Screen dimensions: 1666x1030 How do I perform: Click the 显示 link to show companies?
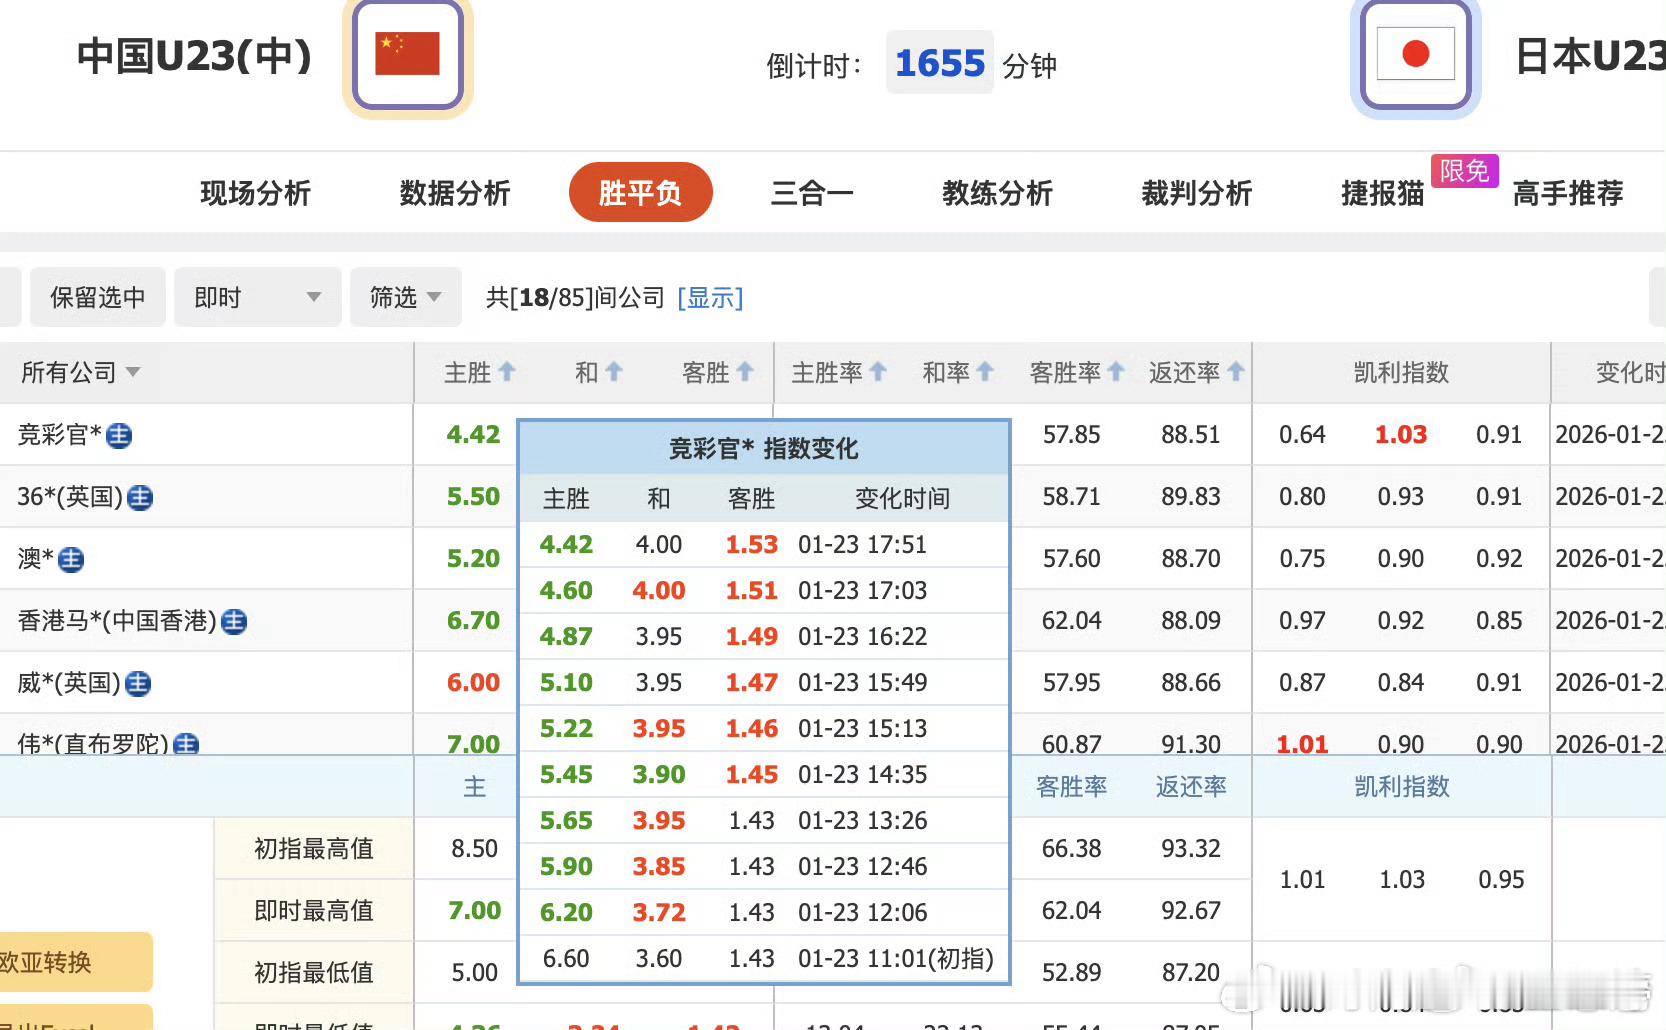[x=710, y=297]
